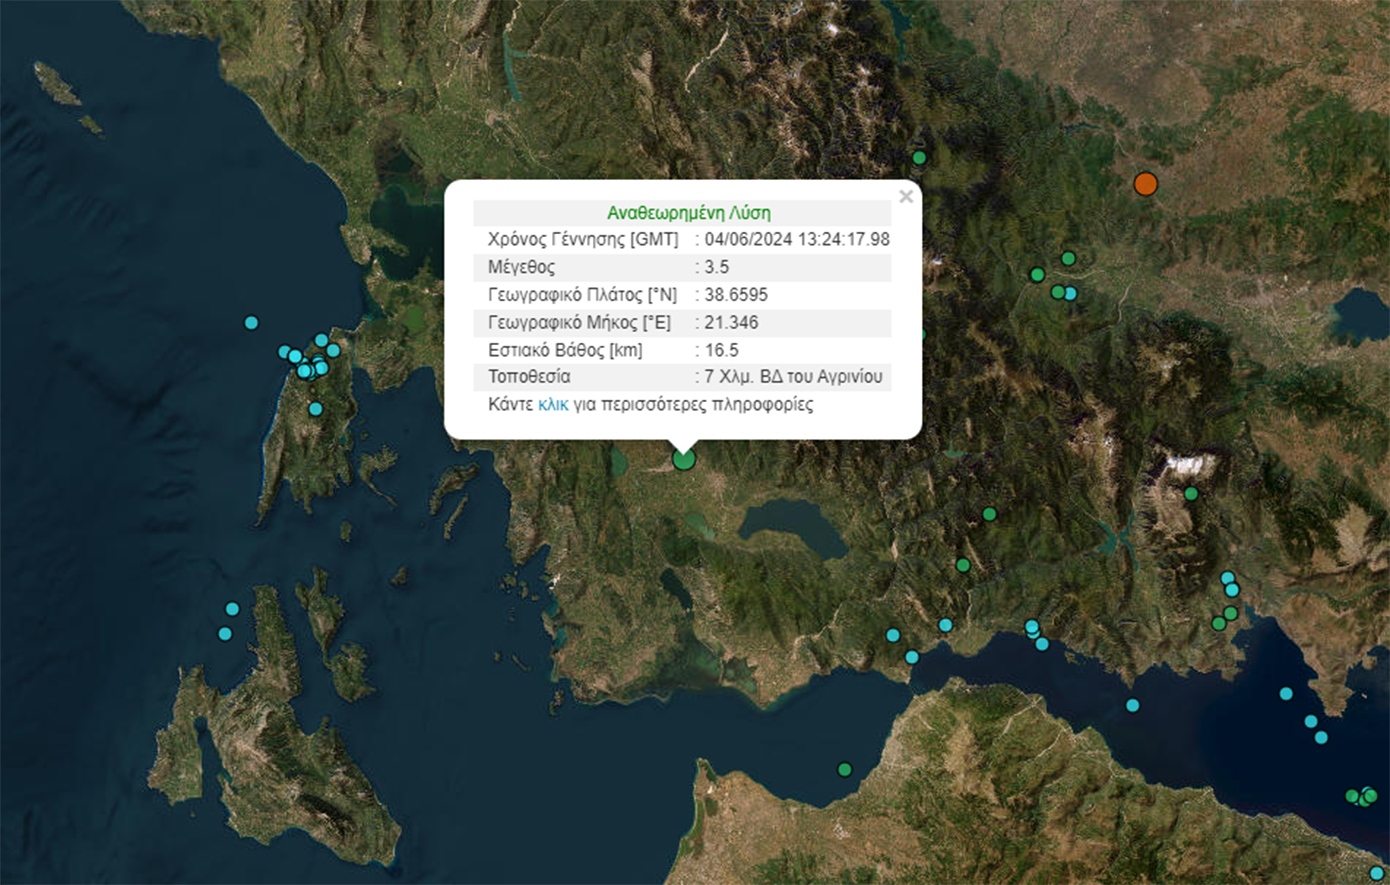Viewport: 1390px width, 885px height.
Task: Click lone cyan marker south of Lefkada cluster
Action: [x=316, y=409]
